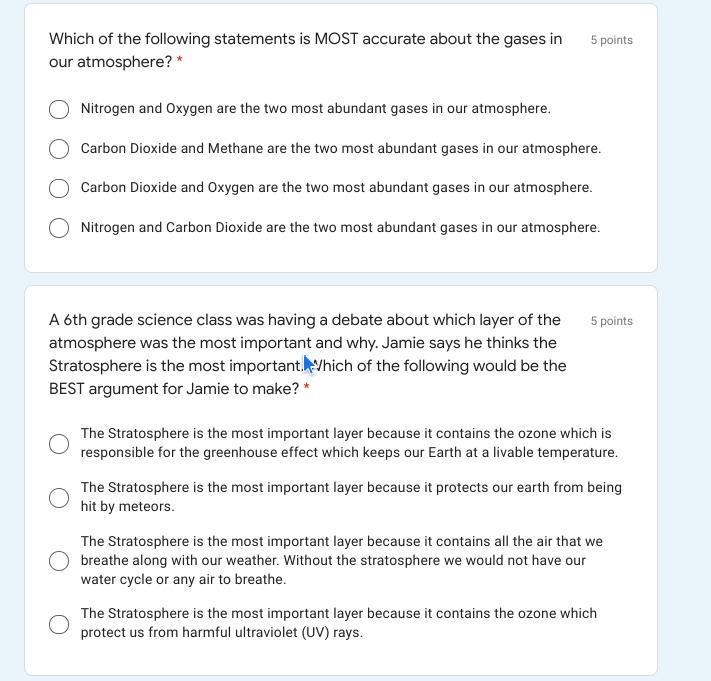The image size is (711, 681).
Task: Choose the Carbon Dioxide and Methane radio circle
Action: (x=59, y=149)
